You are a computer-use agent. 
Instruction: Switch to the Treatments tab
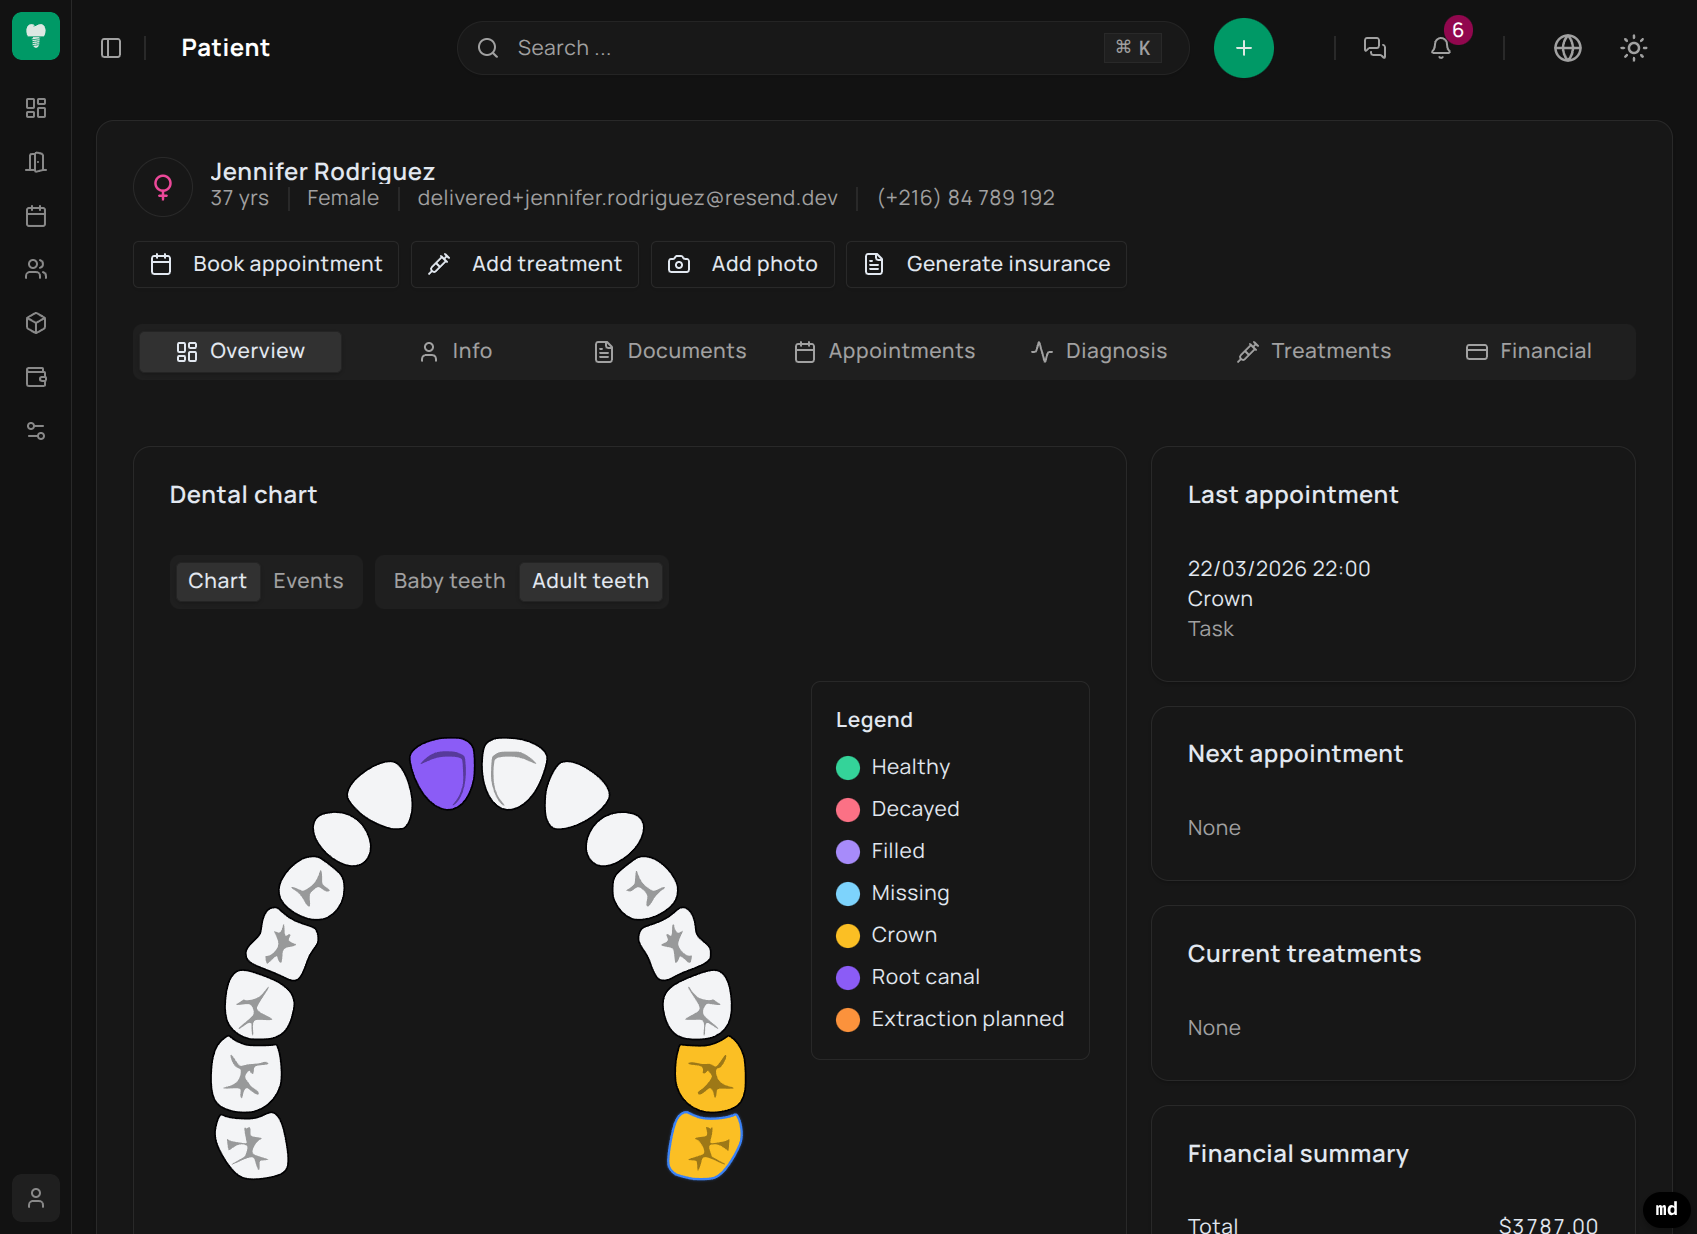[1313, 351]
